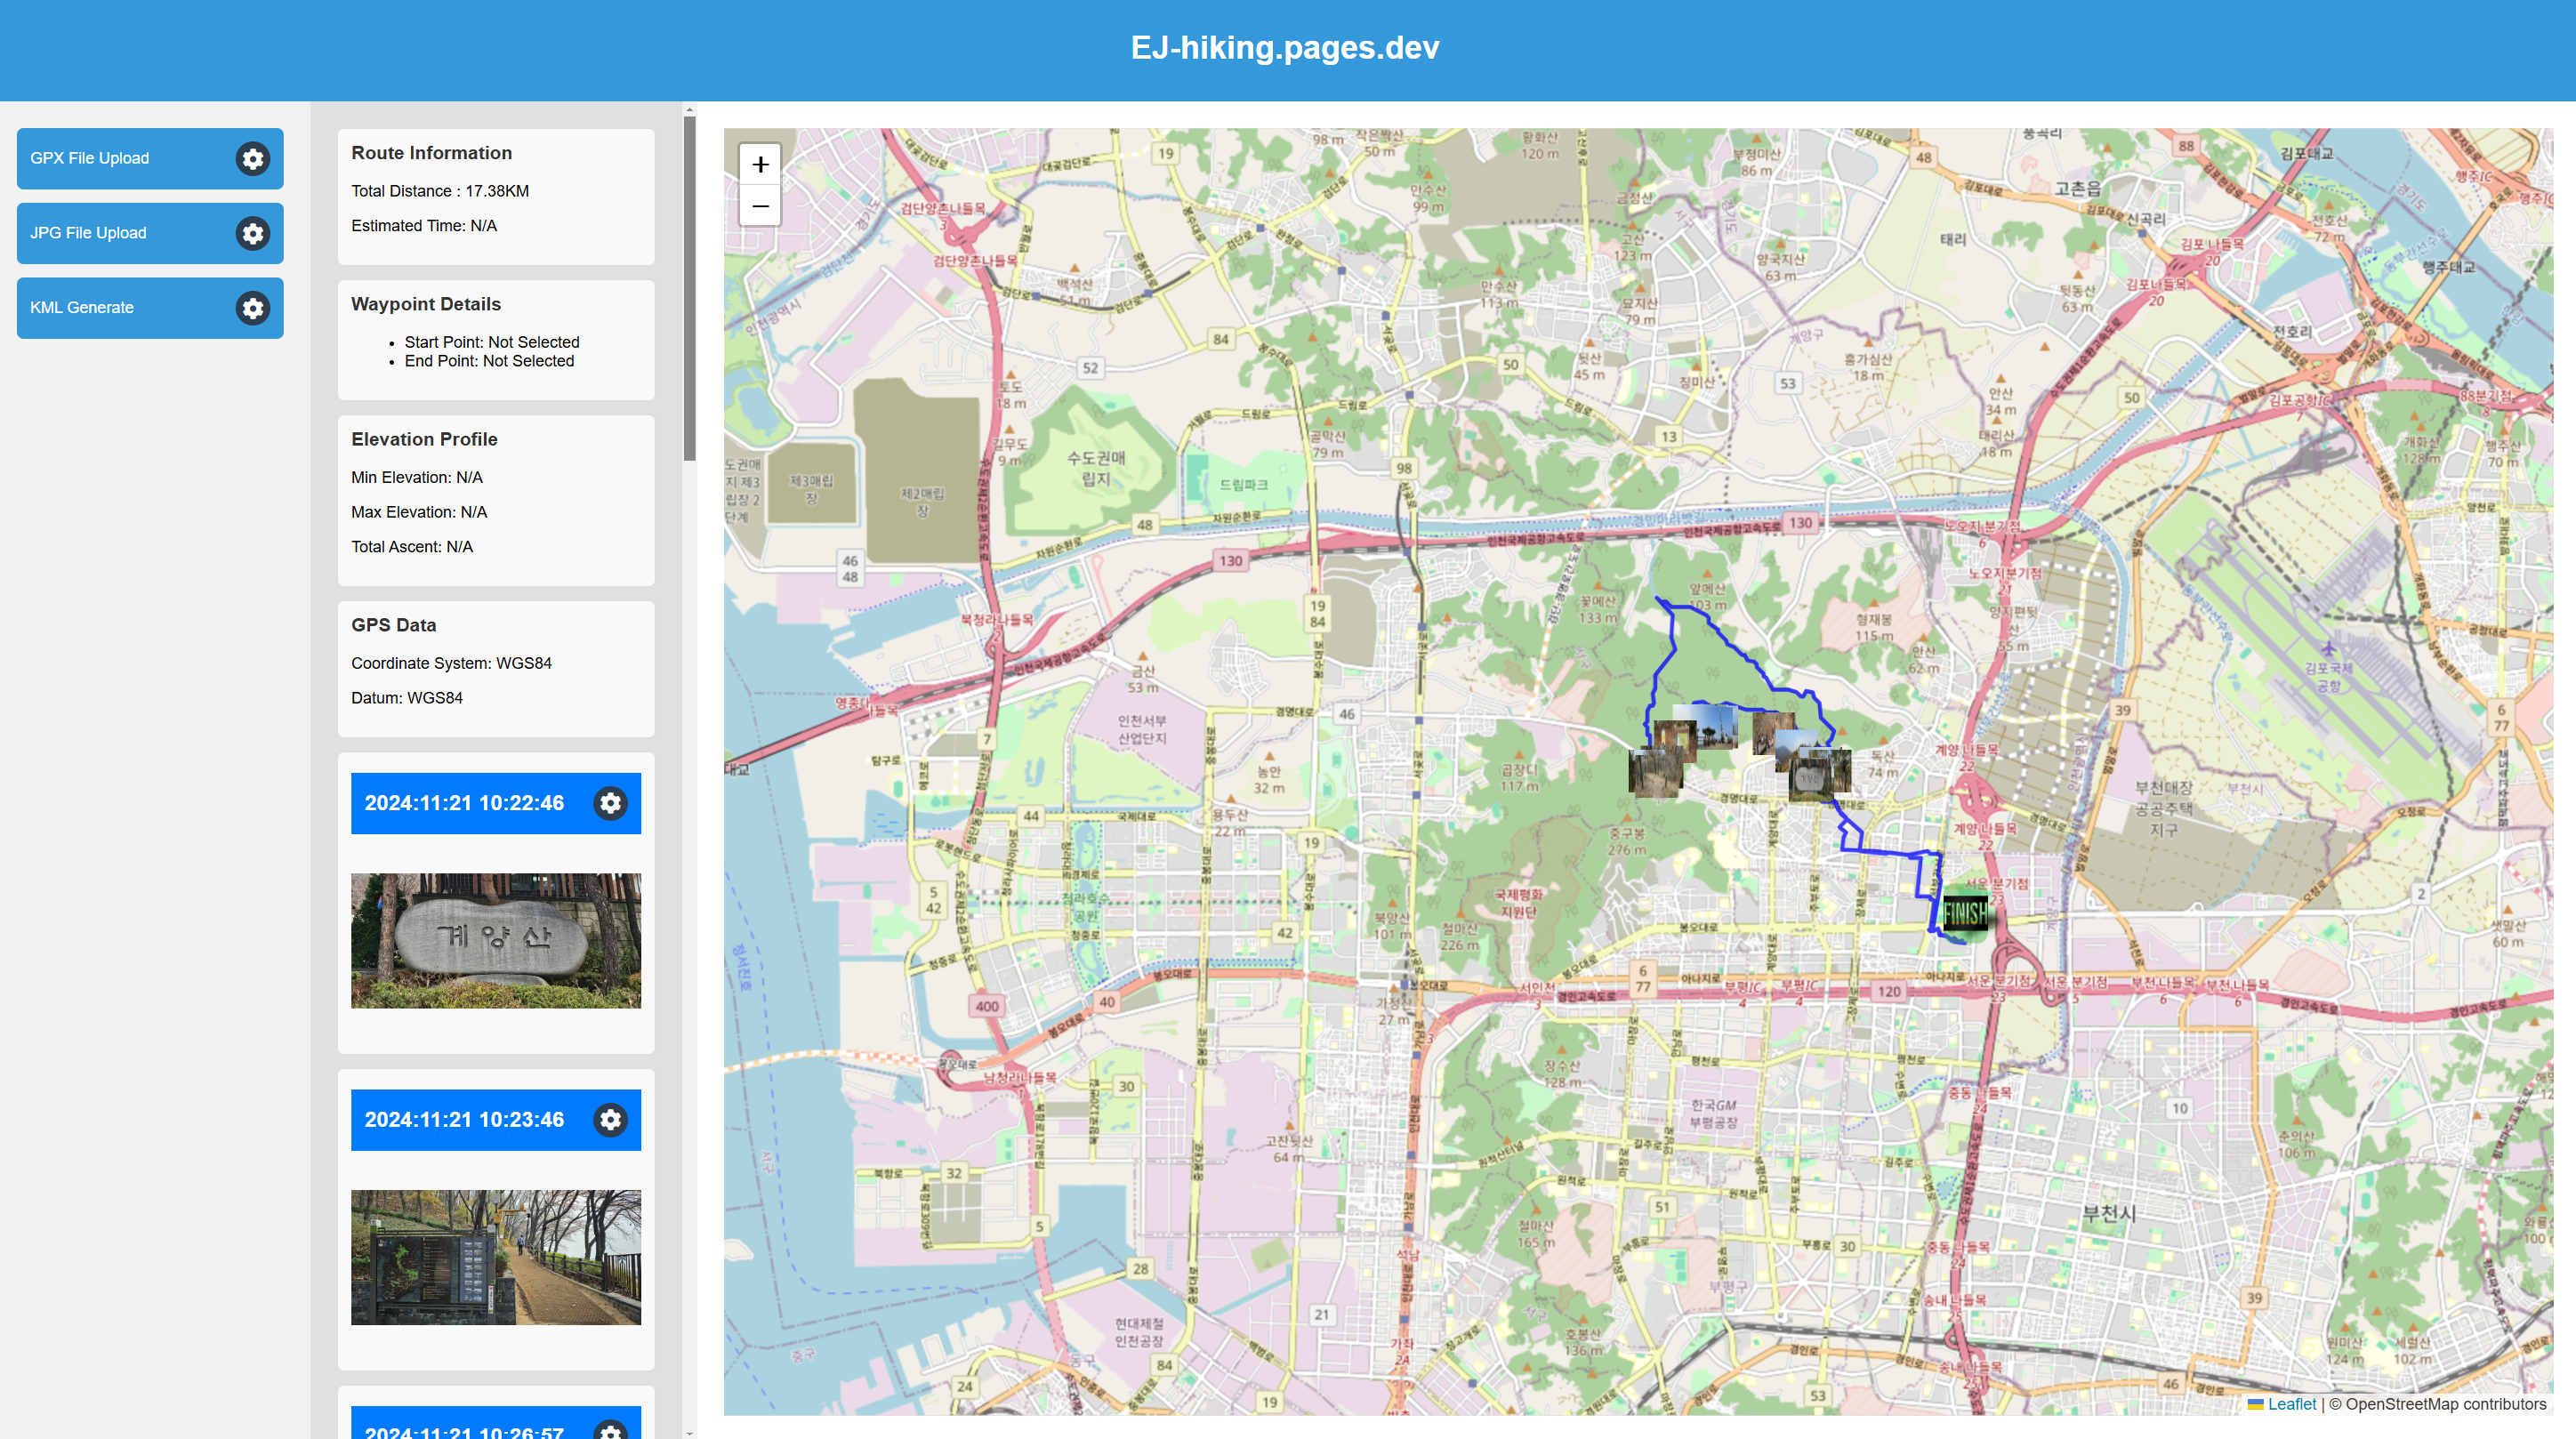
Task: Click the bare forest photo marker on map
Action: click(1657, 777)
